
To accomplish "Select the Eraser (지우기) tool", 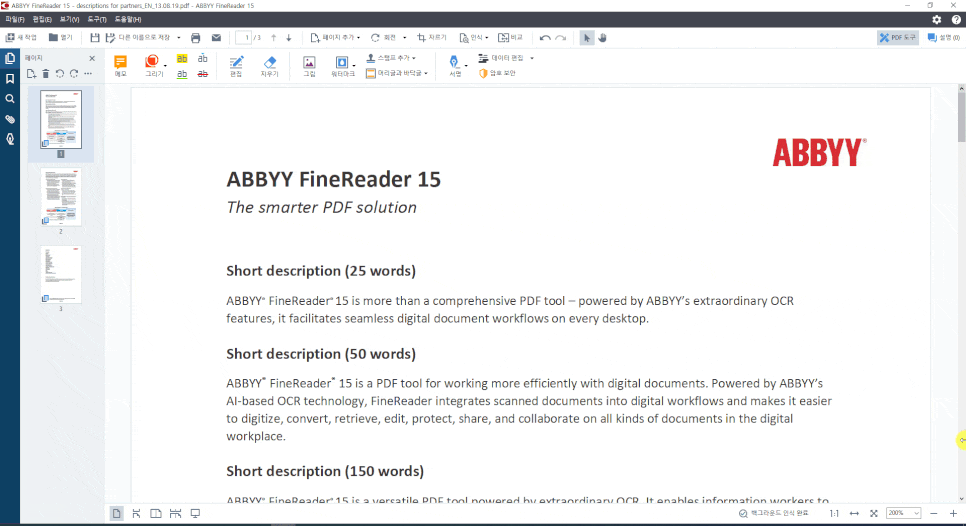I will click(269, 66).
